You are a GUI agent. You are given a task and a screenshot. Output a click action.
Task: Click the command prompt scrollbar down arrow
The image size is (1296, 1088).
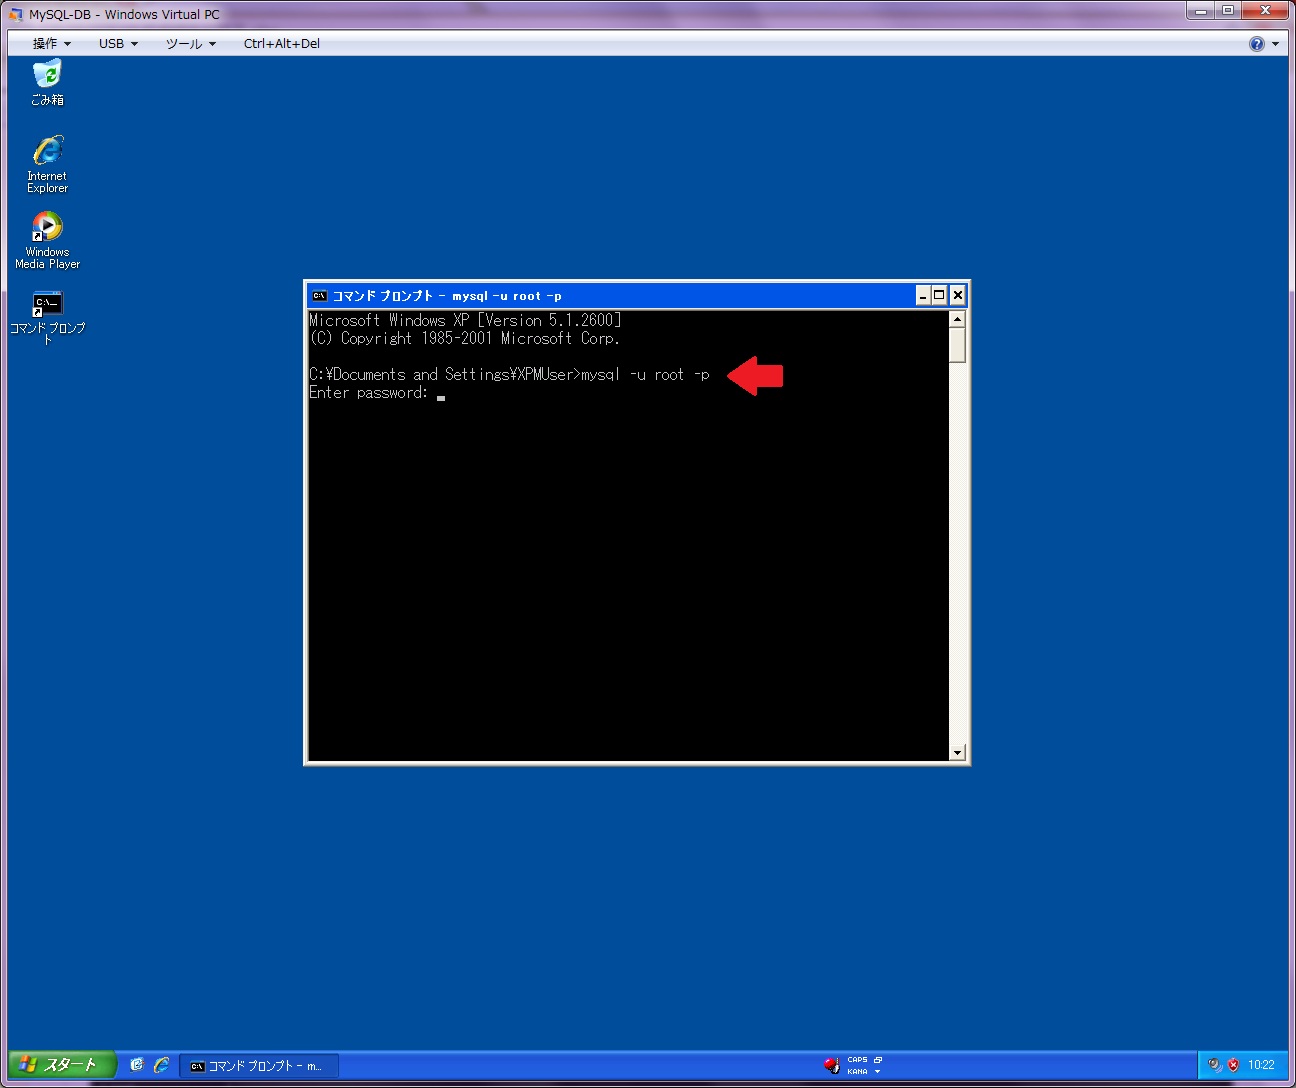pyautogui.click(x=957, y=752)
